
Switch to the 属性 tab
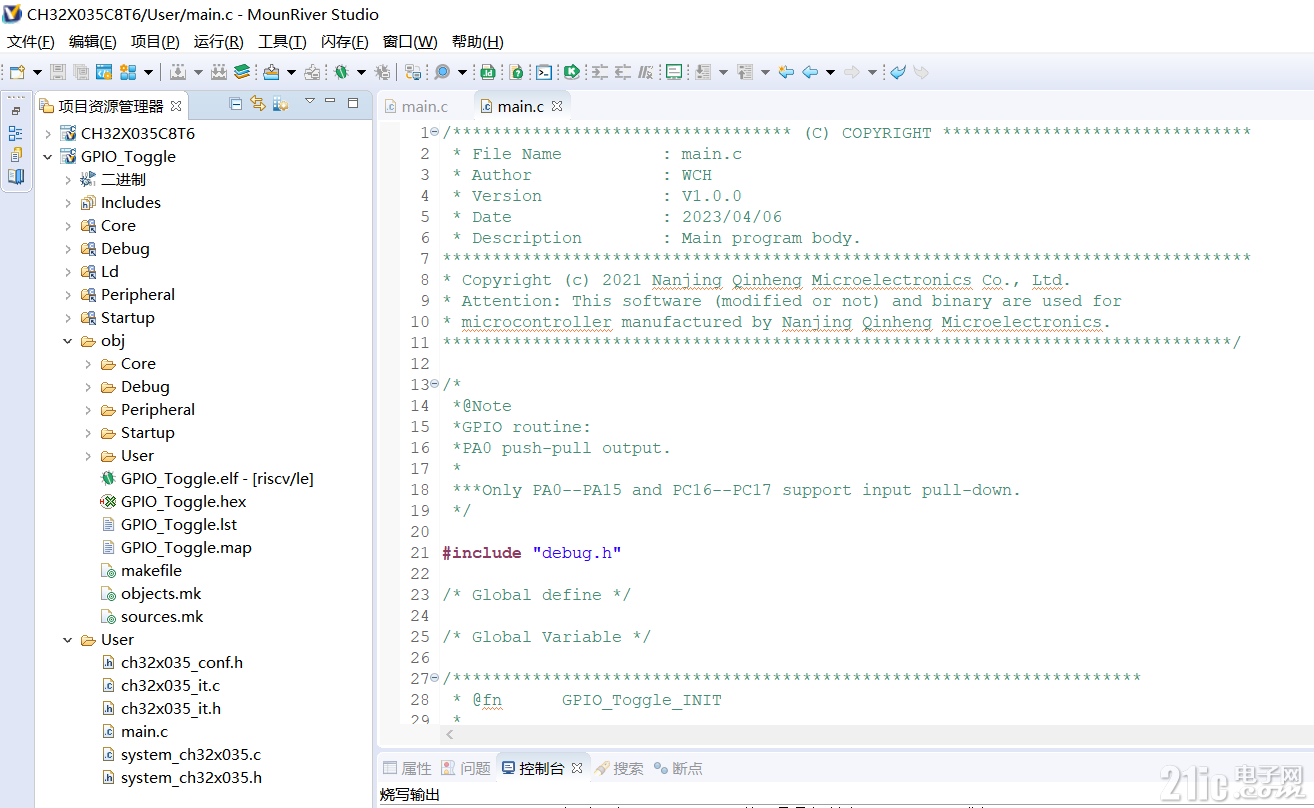click(x=407, y=768)
